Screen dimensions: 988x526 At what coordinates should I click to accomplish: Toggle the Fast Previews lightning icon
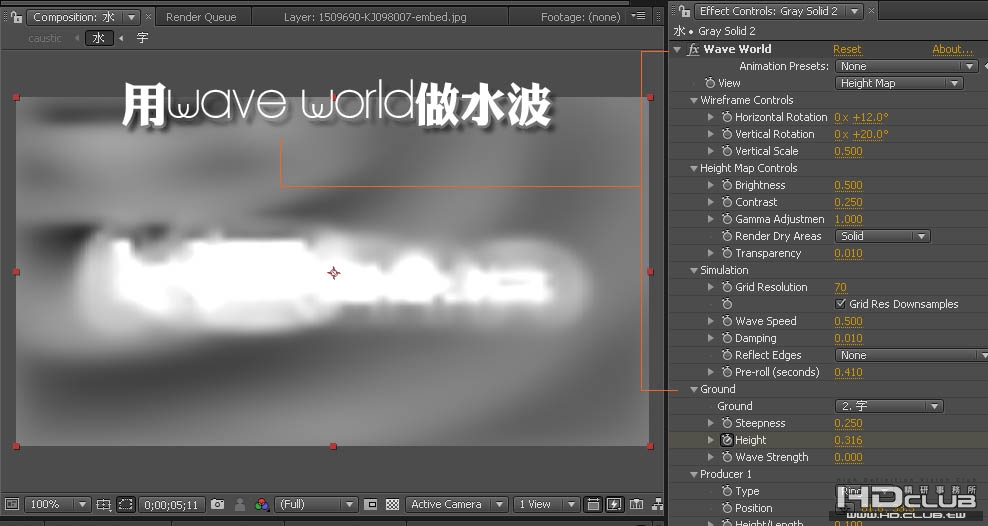614,504
